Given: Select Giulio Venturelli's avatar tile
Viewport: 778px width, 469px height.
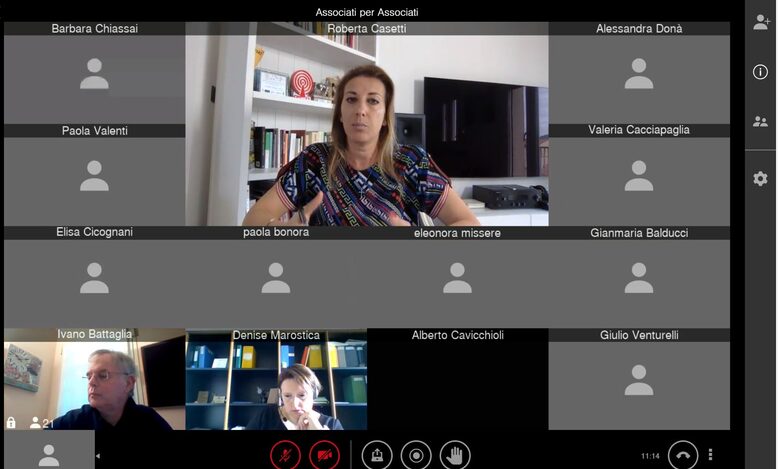Looking at the screenshot, I should pos(639,379).
